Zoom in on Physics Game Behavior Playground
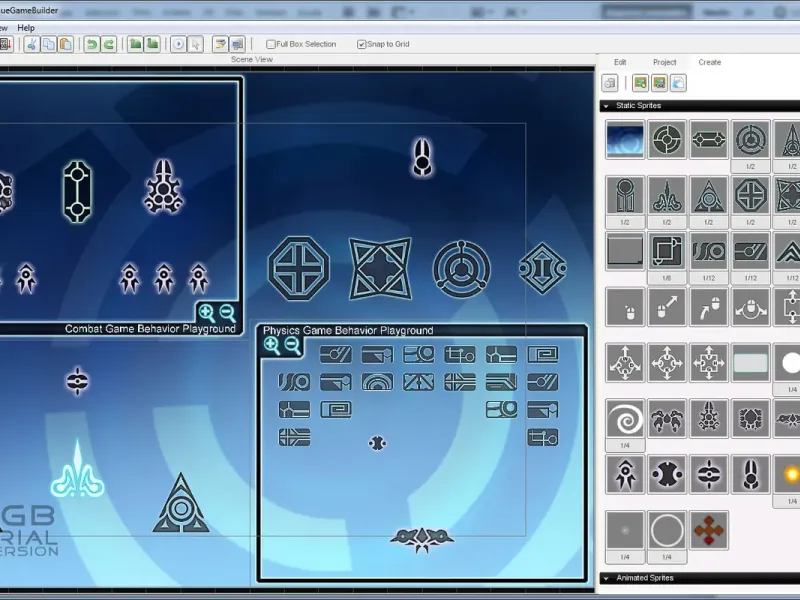Screen dimensions: 800x600 (x=271, y=345)
